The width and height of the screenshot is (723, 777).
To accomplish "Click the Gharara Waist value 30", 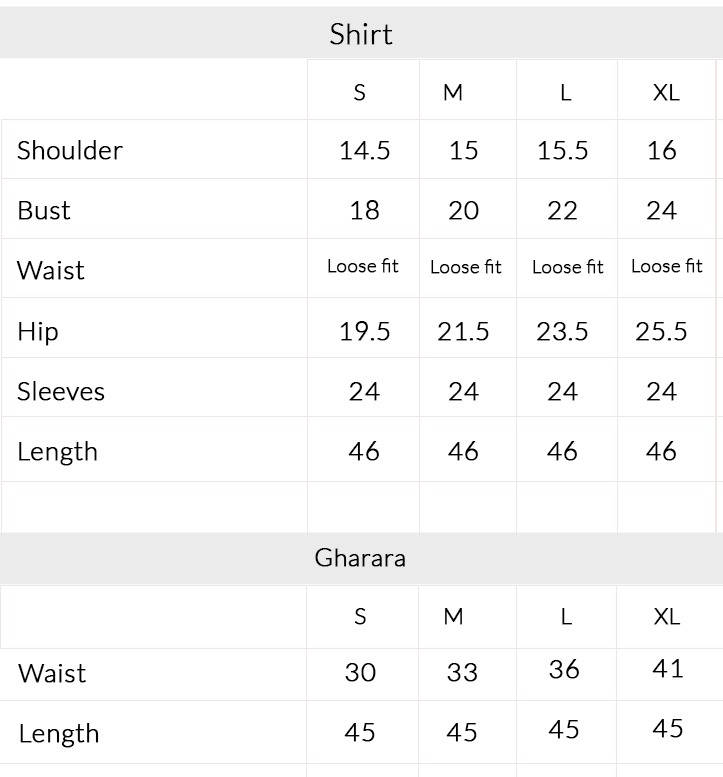I will pyautogui.click(x=360, y=673).
